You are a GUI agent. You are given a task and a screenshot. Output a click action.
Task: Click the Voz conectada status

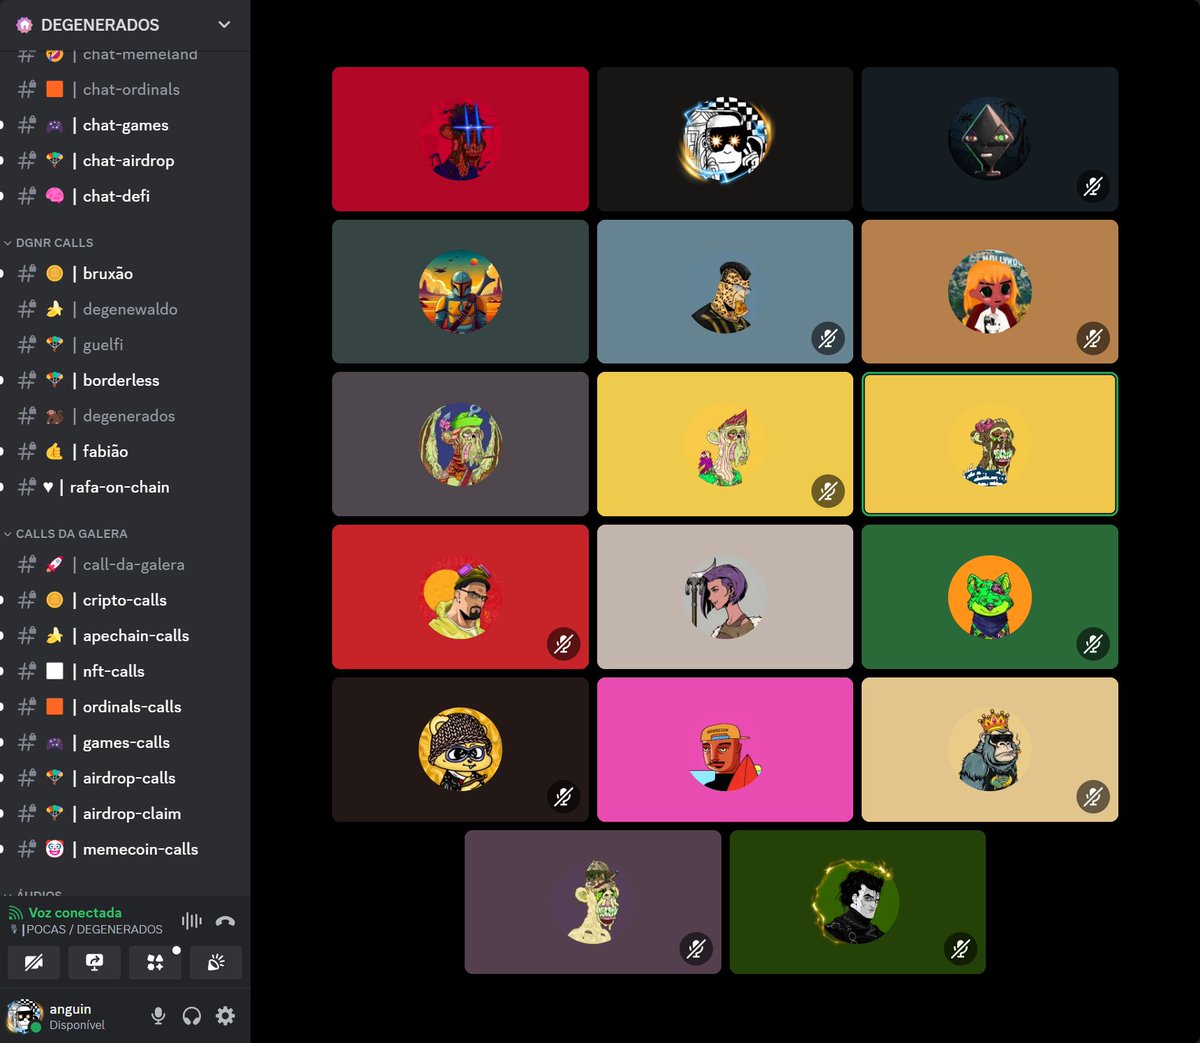click(x=75, y=912)
